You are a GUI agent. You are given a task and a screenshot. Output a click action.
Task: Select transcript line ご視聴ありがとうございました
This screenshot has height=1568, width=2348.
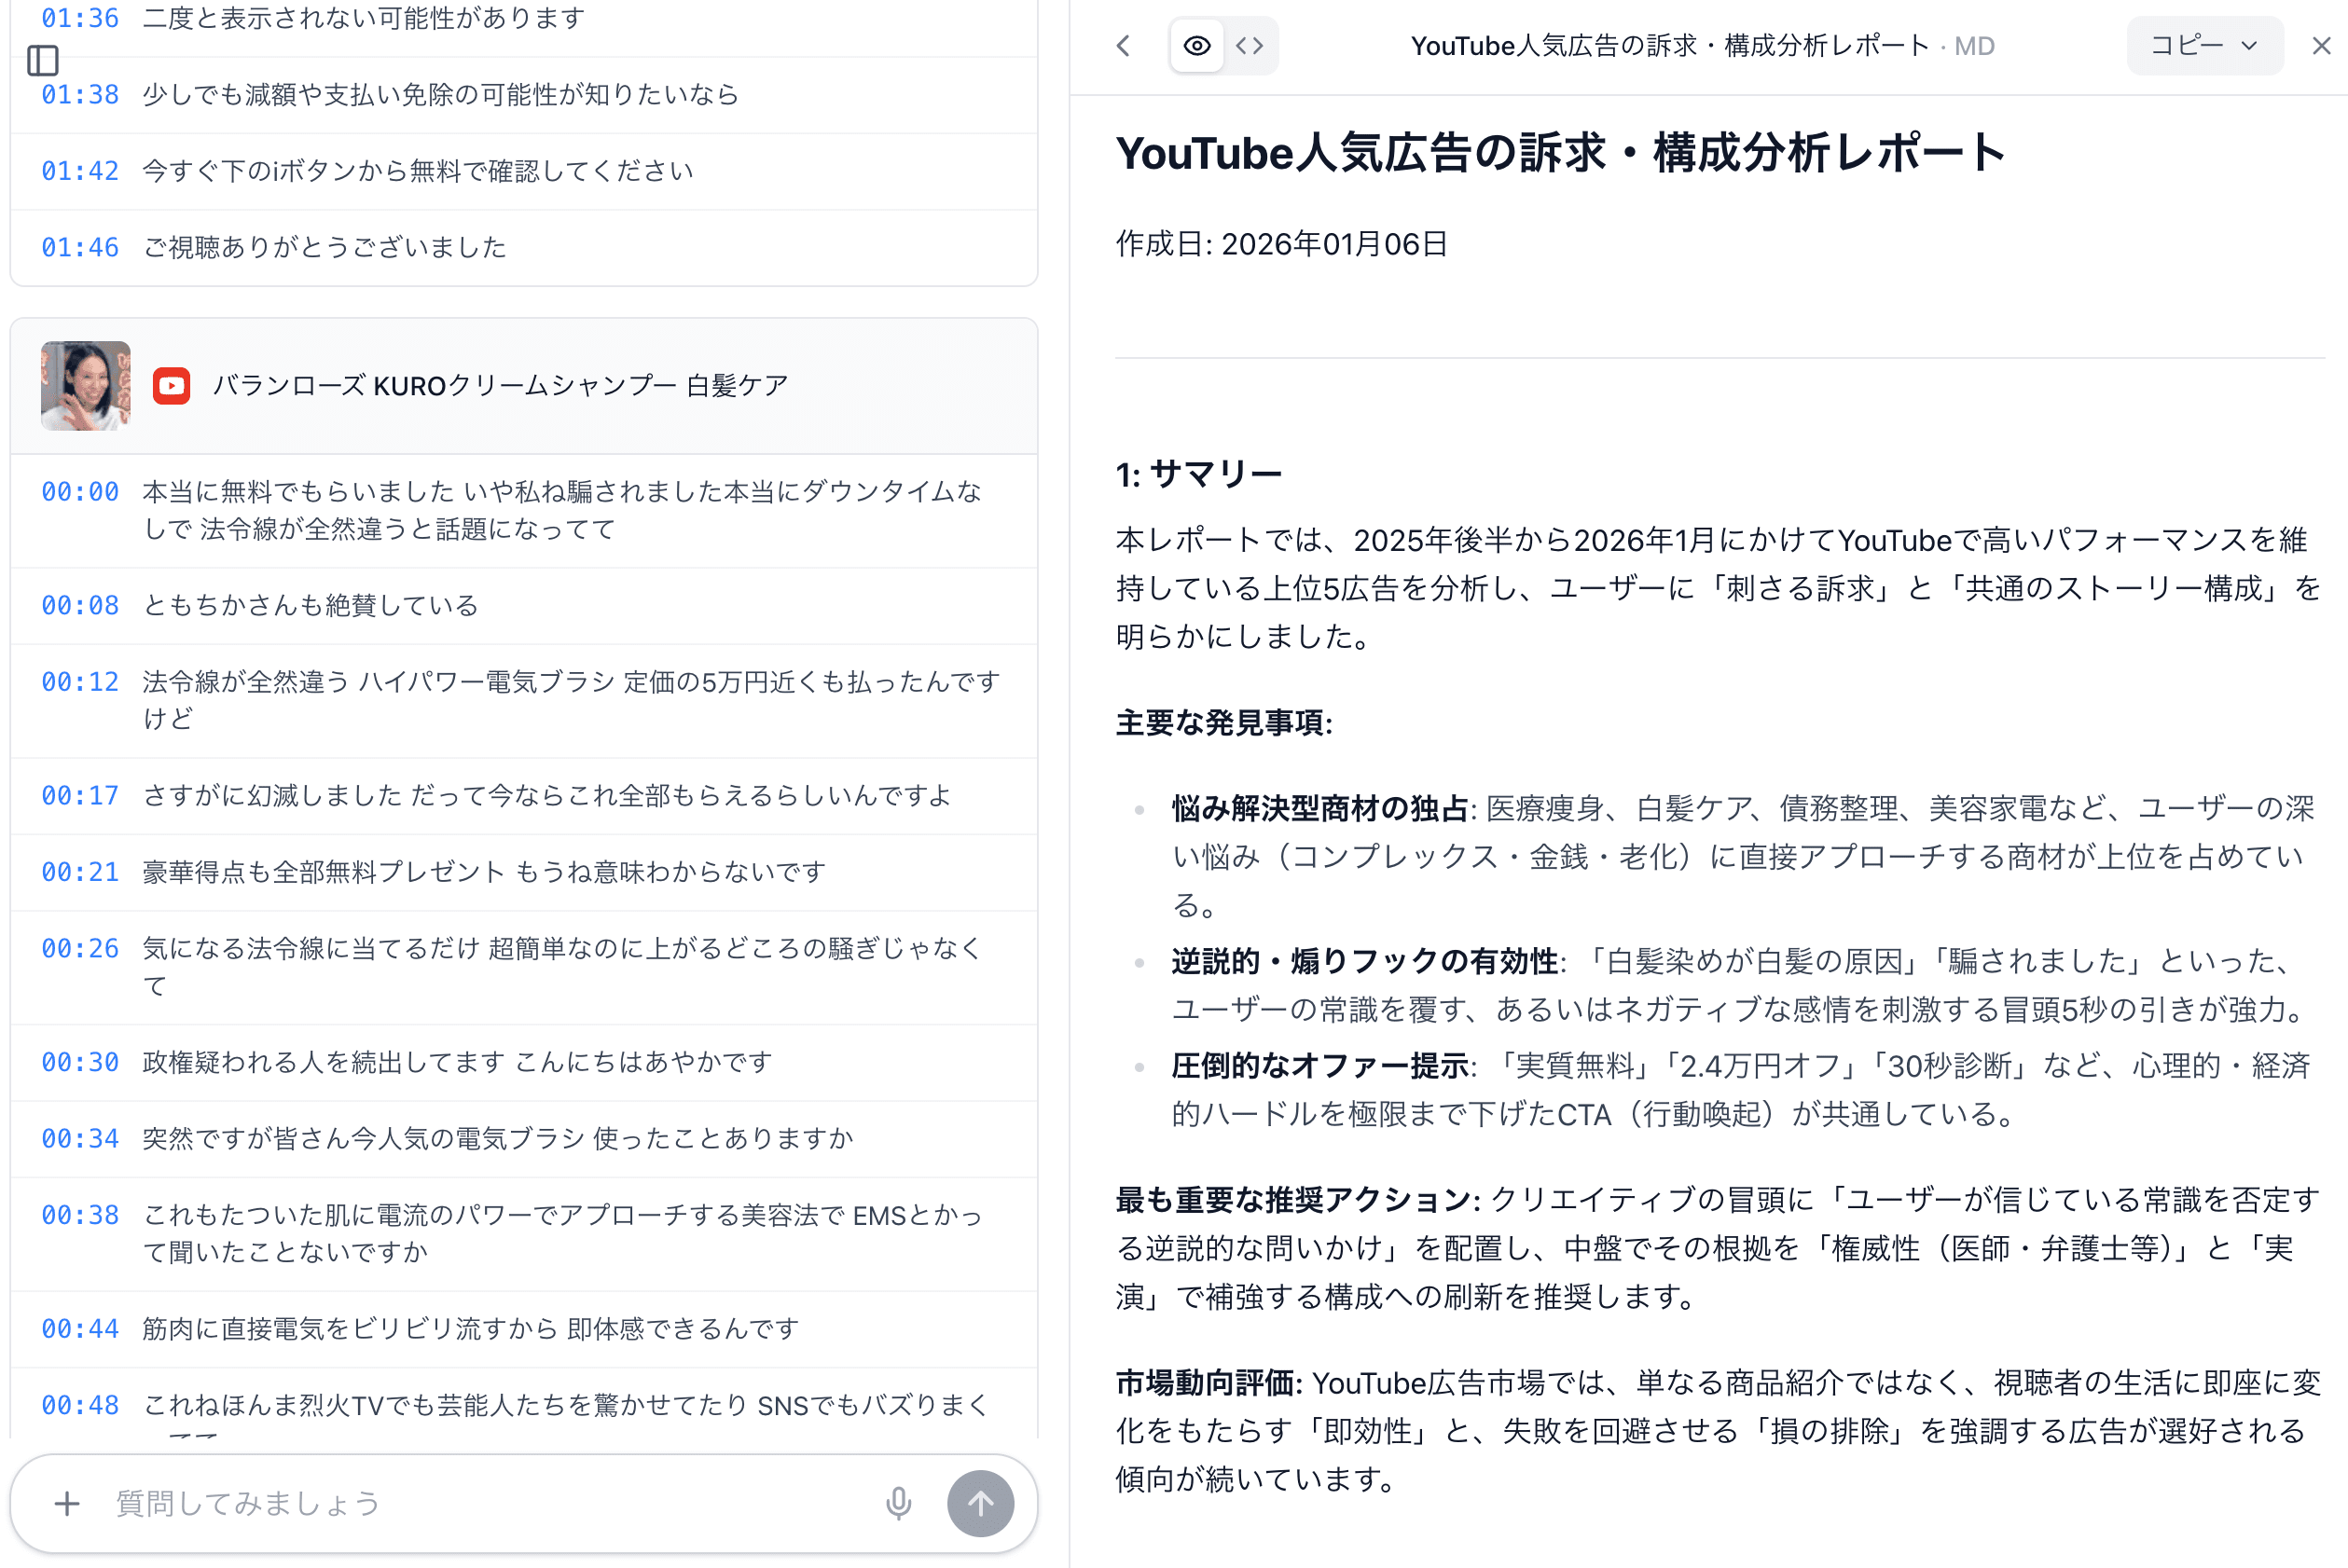pyautogui.click(x=325, y=247)
